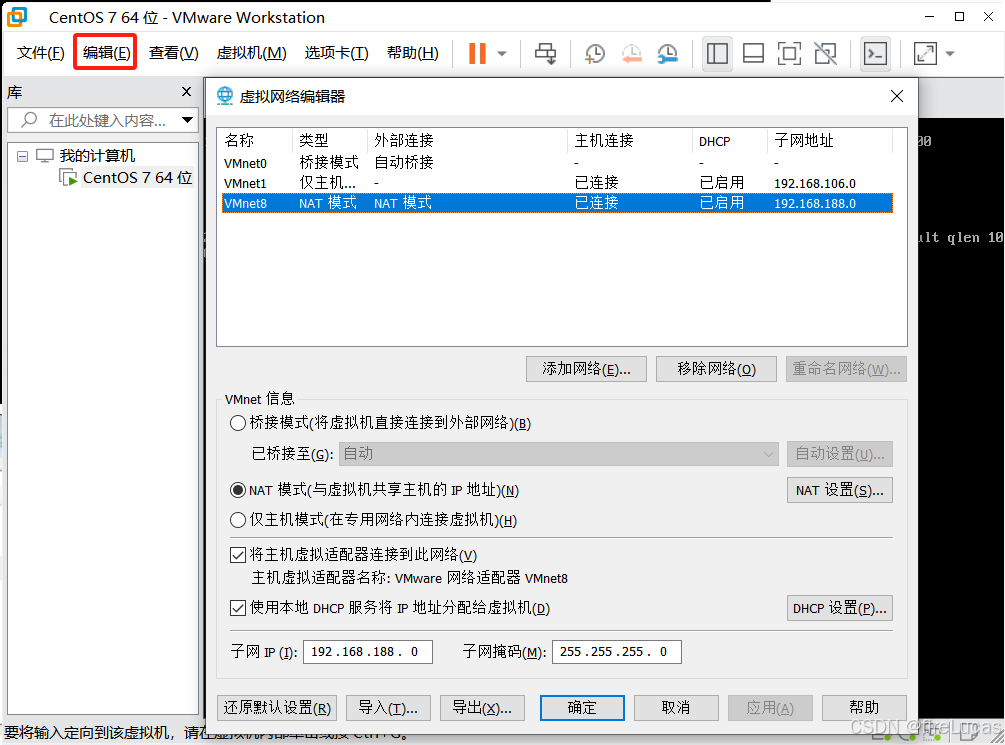
Task: Click the 外部连接 column header
Action: pos(467,140)
